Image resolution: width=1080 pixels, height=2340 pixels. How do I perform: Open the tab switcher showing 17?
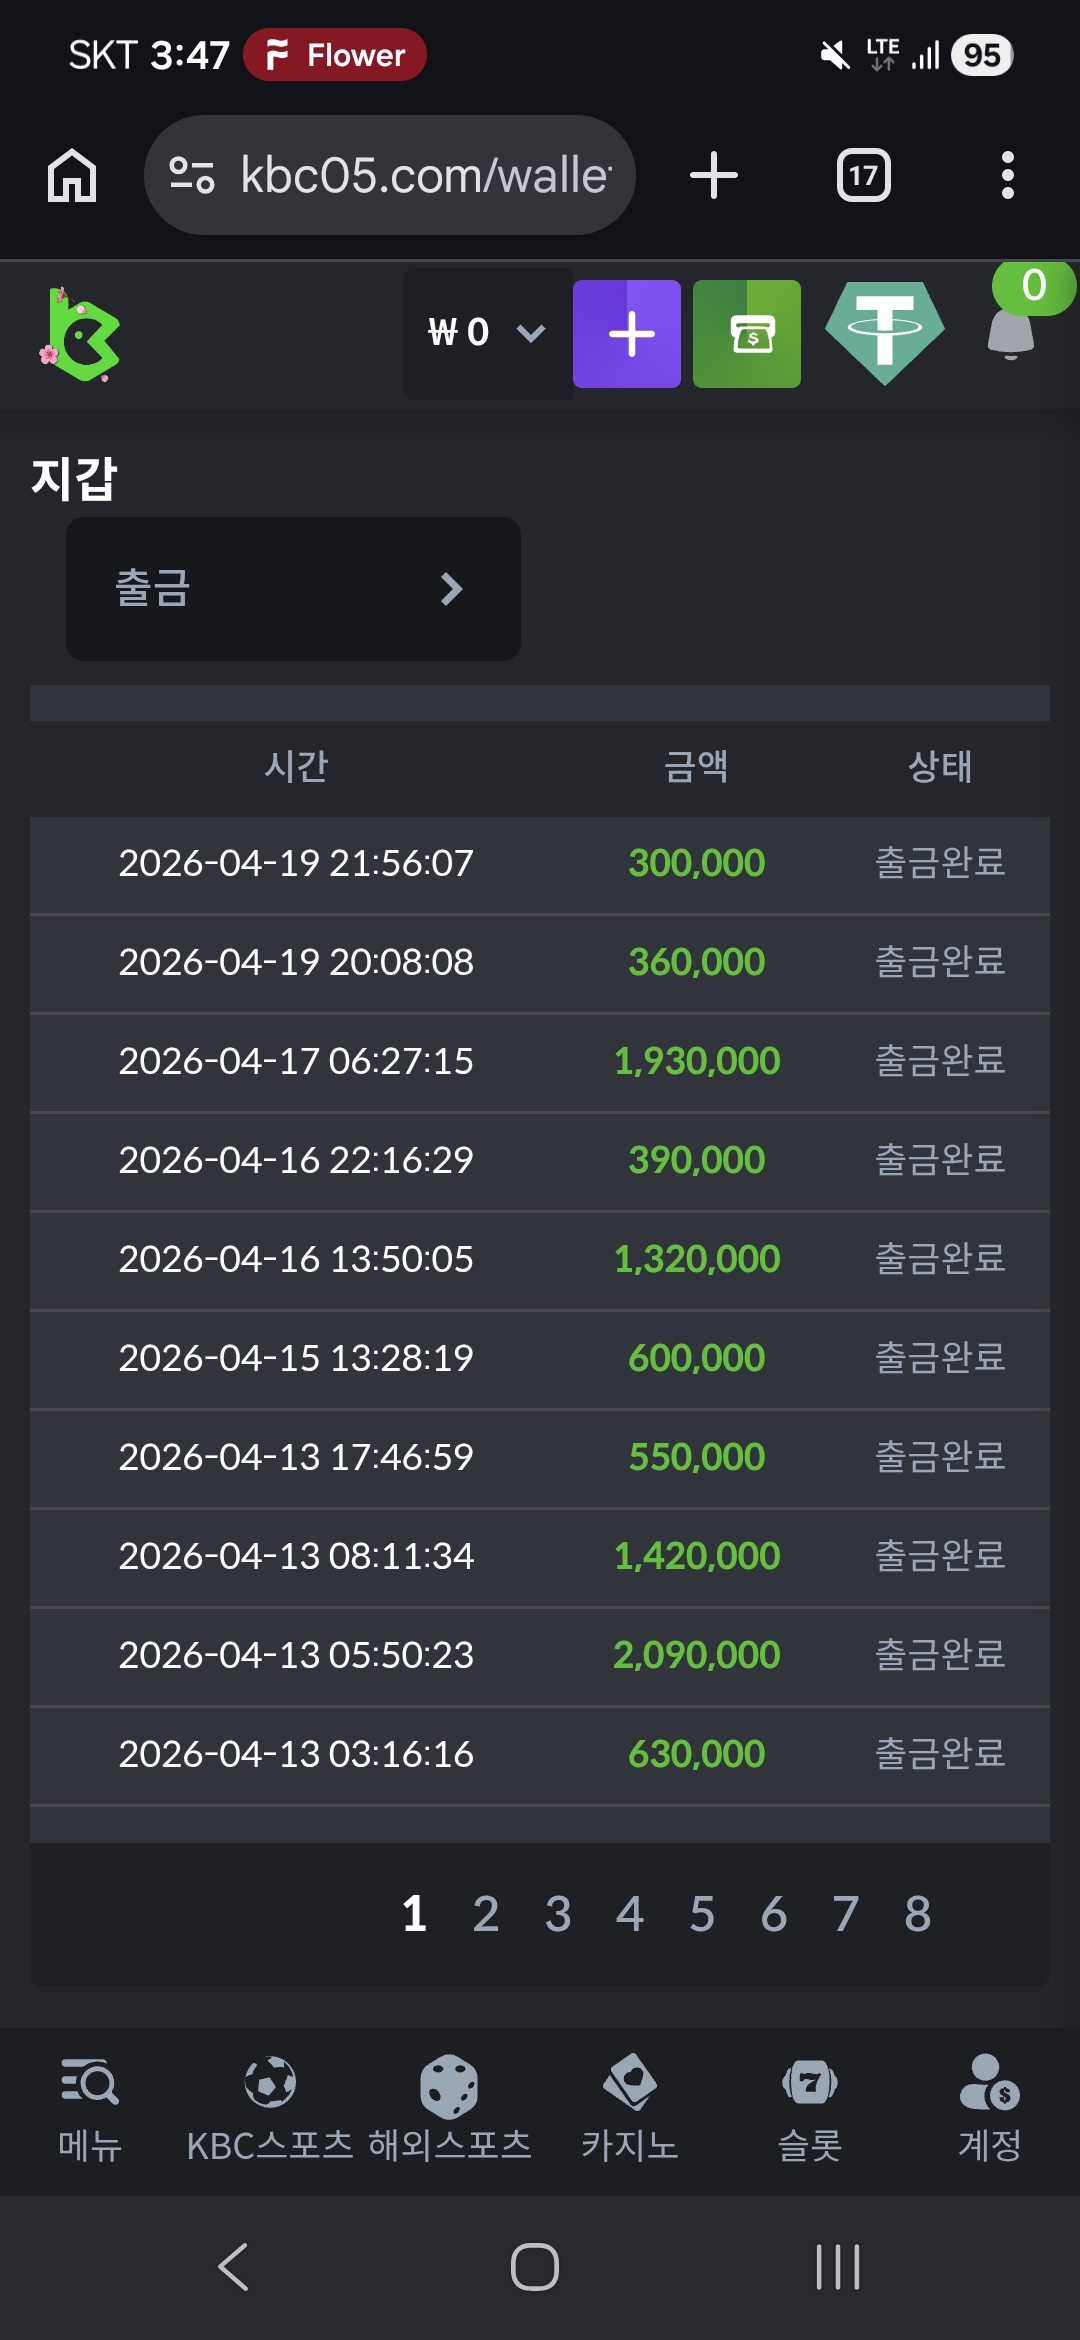pos(863,176)
